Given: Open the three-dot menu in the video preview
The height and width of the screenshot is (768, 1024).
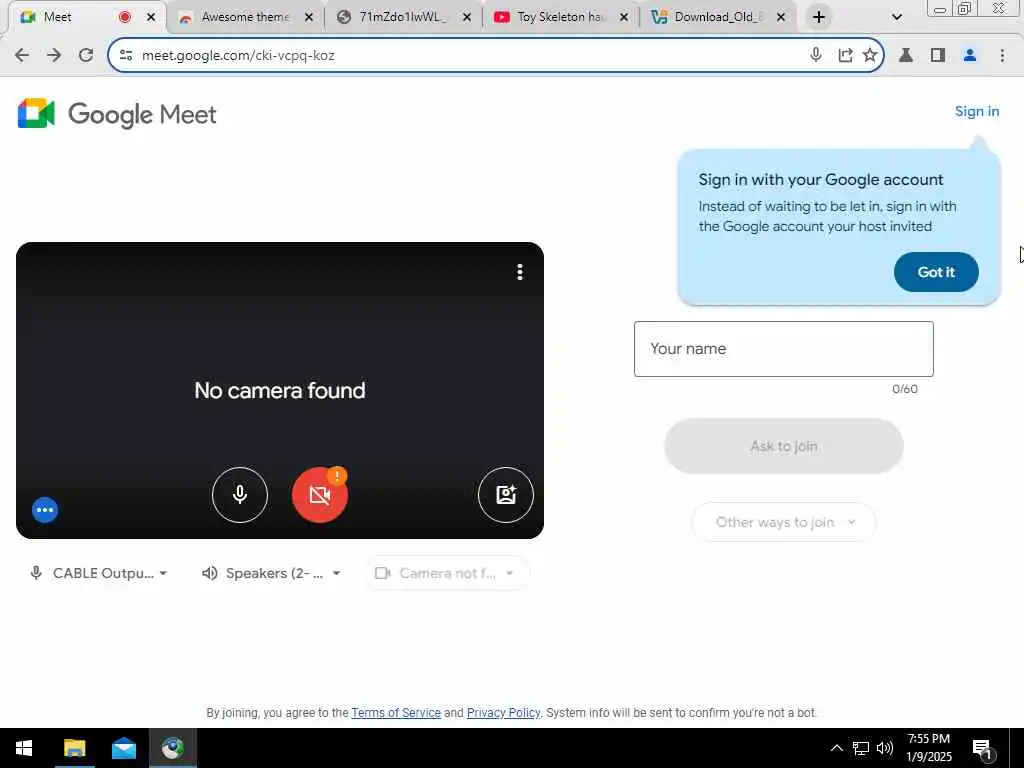Looking at the screenshot, I should tap(520, 272).
